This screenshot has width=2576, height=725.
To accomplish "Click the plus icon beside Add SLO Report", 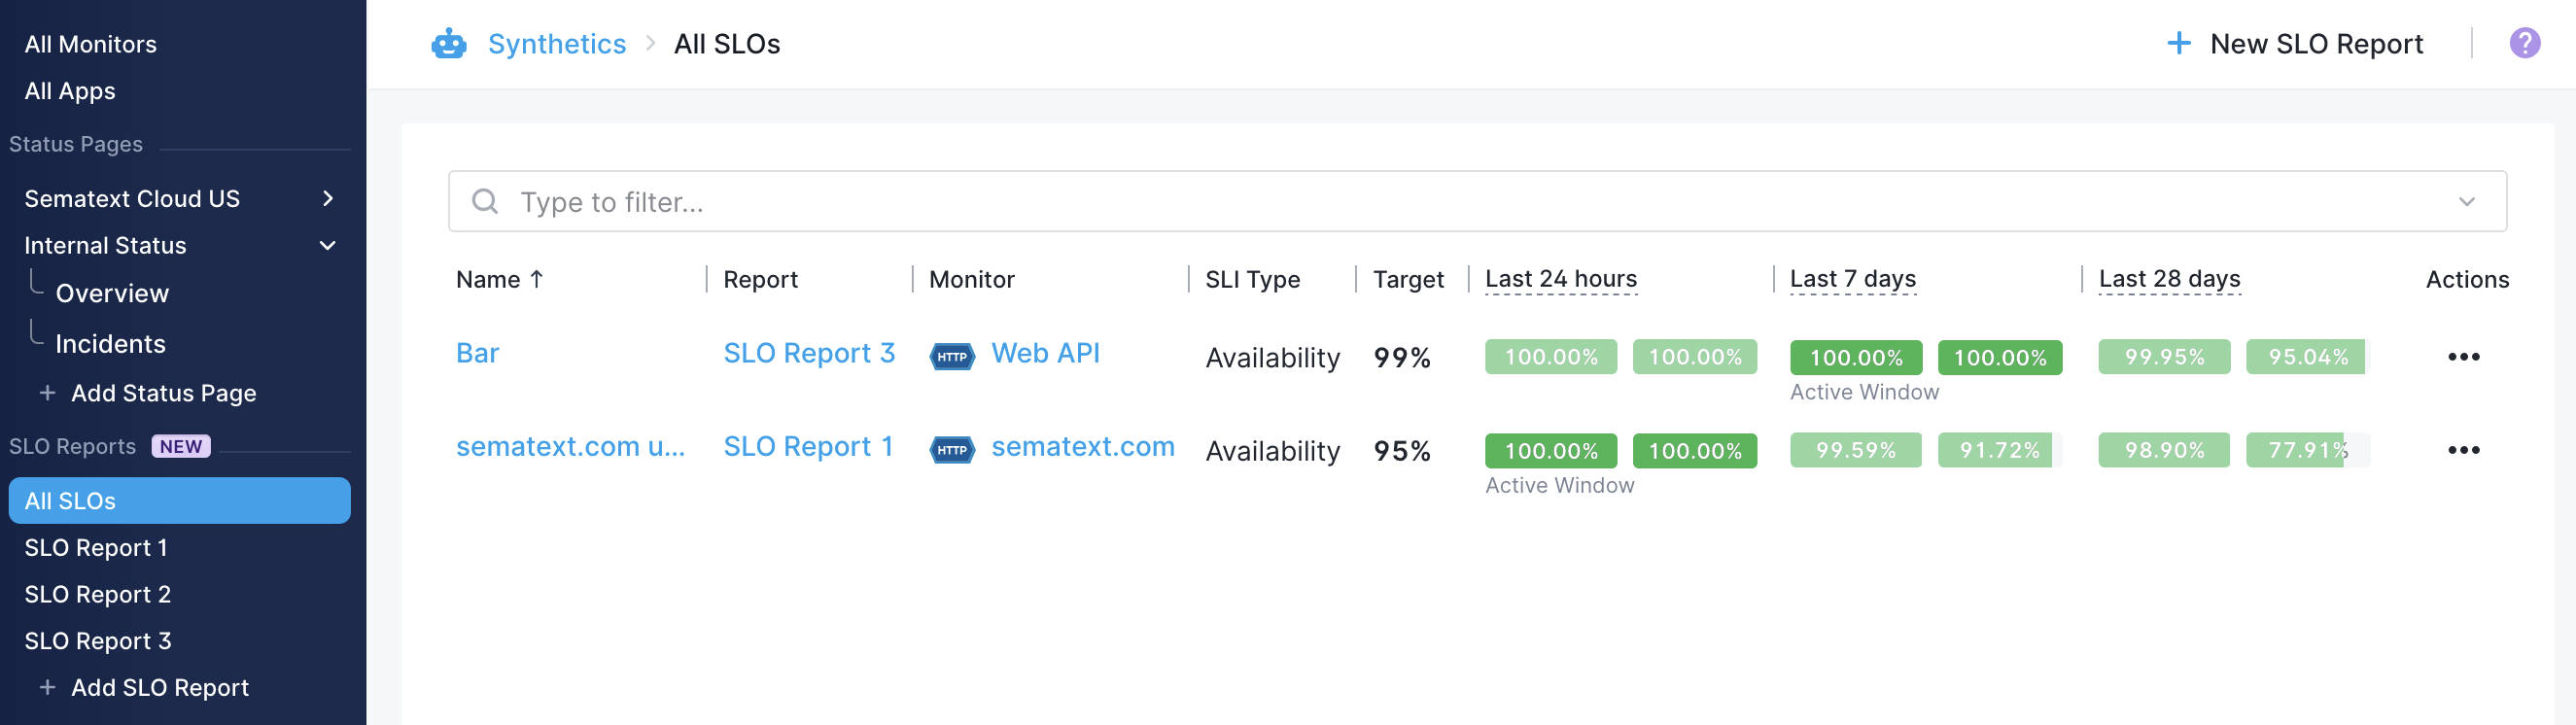I will click(47, 687).
